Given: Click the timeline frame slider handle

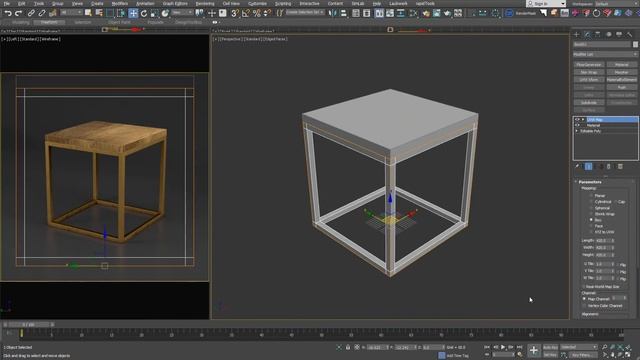Looking at the screenshot, I should pyautogui.click(x=29, y=324).
